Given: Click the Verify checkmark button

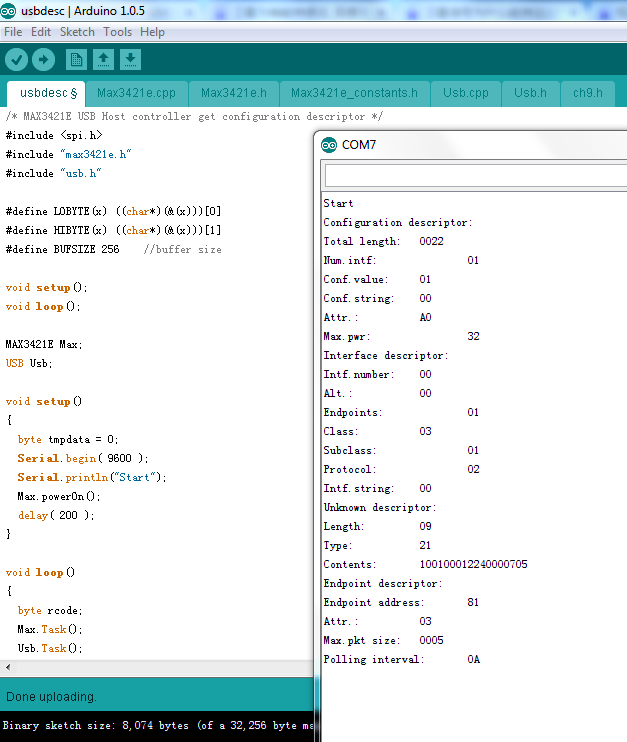Looking at the screenshot, I should (x=17, y=60).
